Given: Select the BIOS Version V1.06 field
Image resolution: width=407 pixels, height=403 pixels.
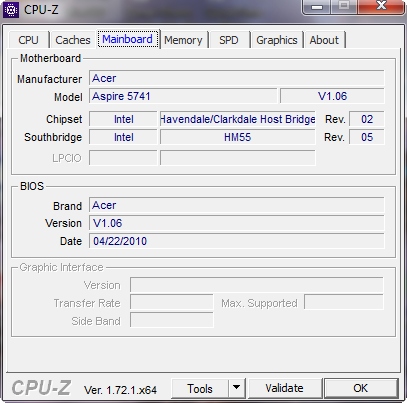Looking at the screenshot, I should click(237, 223).
